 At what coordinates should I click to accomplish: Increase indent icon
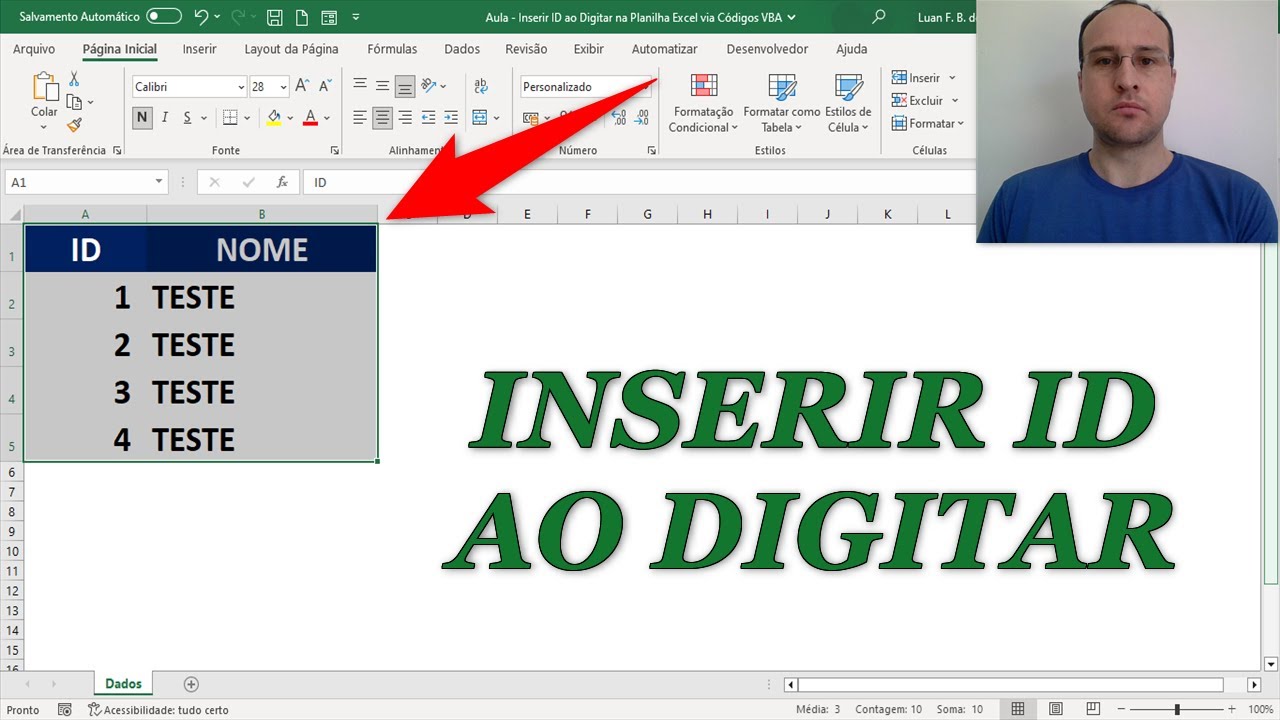[451, 118]
